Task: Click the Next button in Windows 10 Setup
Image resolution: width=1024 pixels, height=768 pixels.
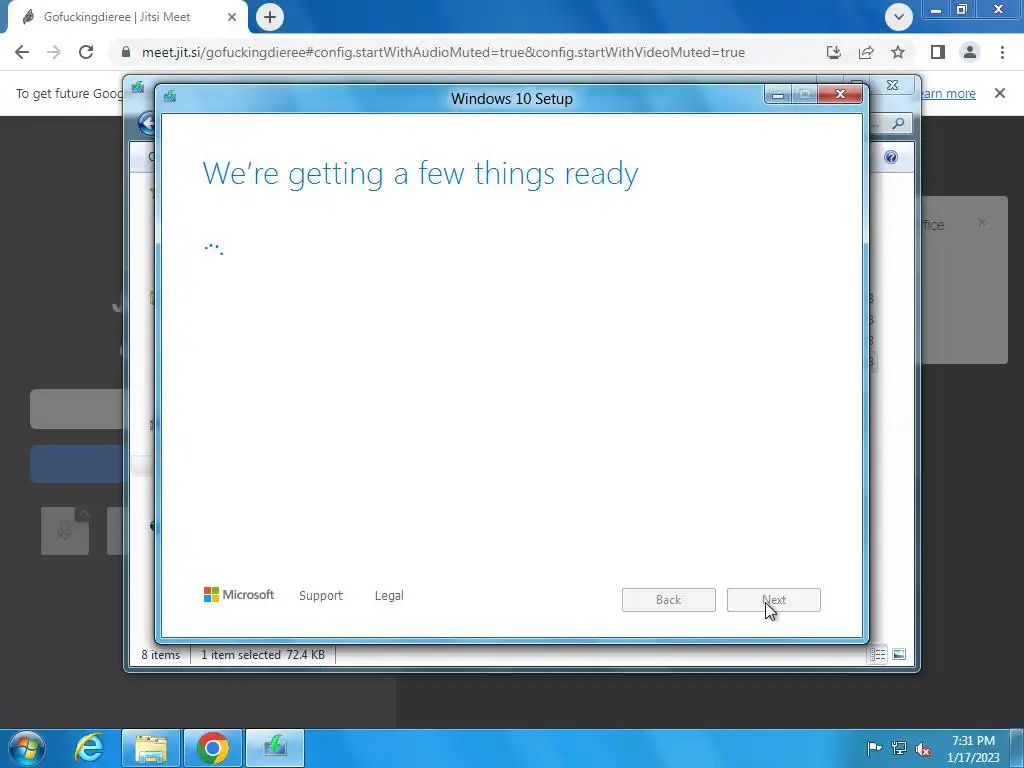Action: coord(773,600)
